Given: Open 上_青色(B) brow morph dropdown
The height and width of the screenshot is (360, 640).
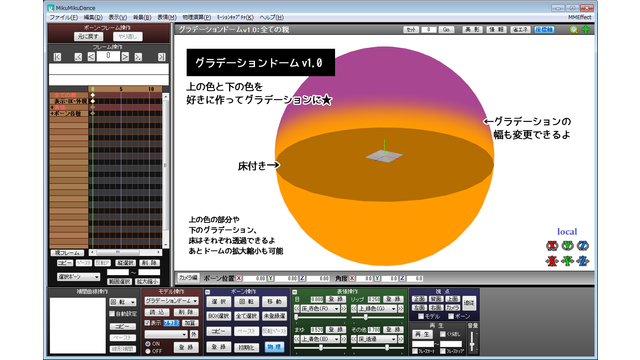Looking at the screenshot, I should pyautogui.click(x=320, y=339).
